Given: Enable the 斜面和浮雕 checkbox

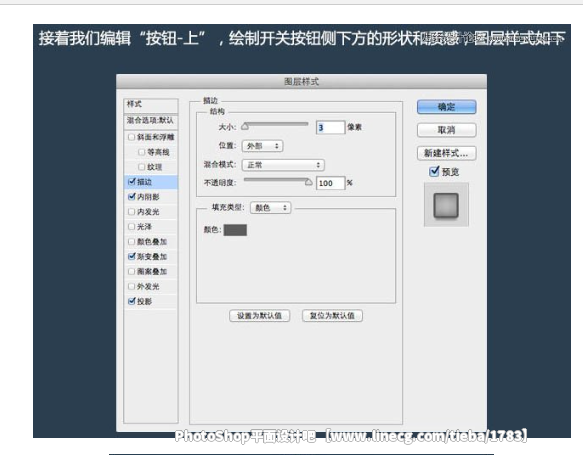Looking at the screenshot, I should [x=131, y=137].
